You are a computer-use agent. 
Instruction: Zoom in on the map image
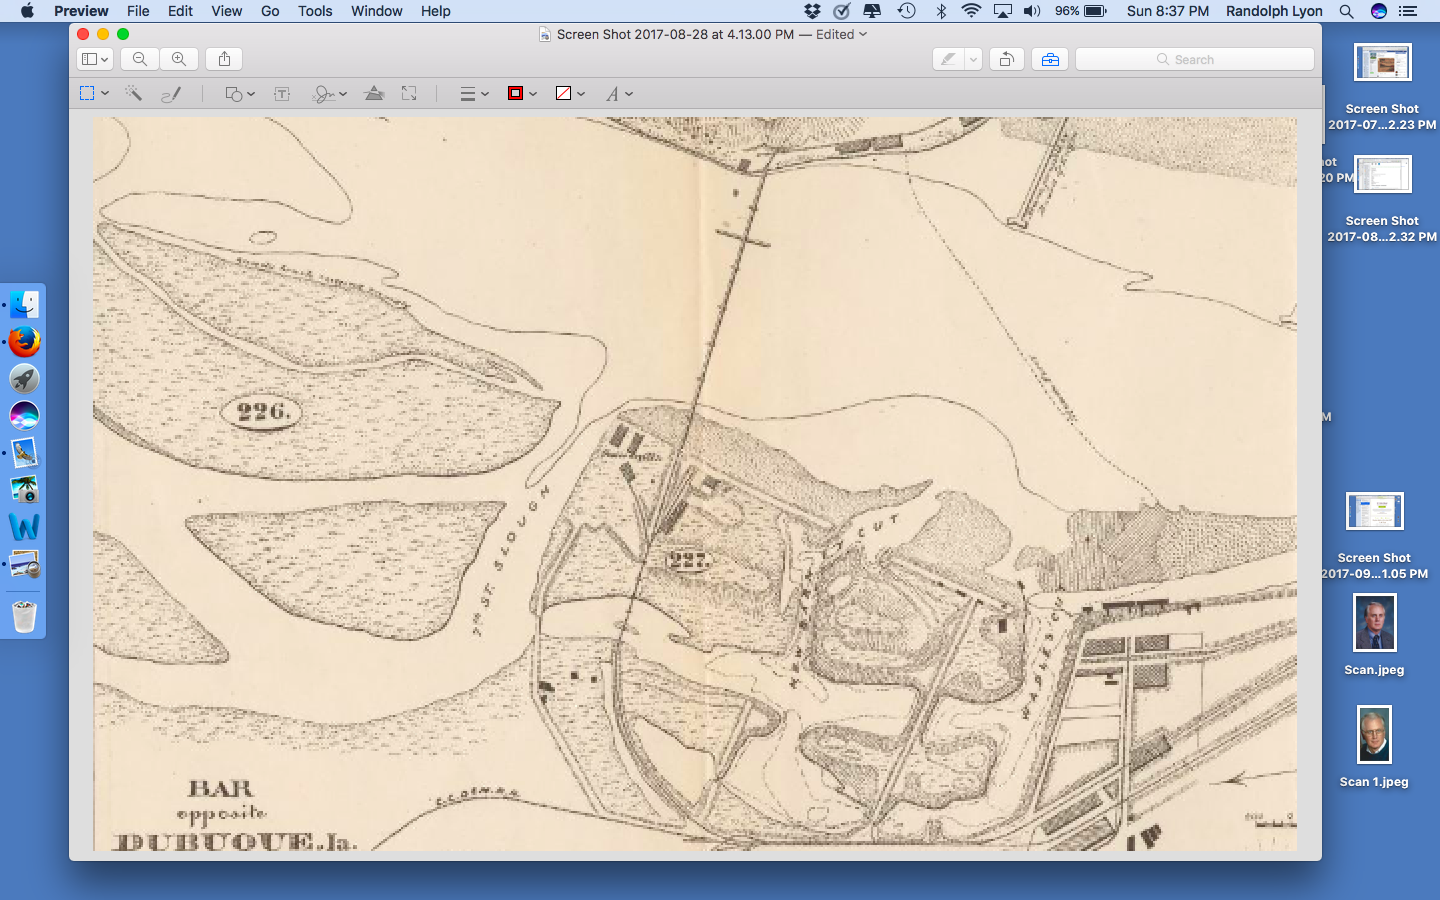pyautogui.click(x=179, y=59)
